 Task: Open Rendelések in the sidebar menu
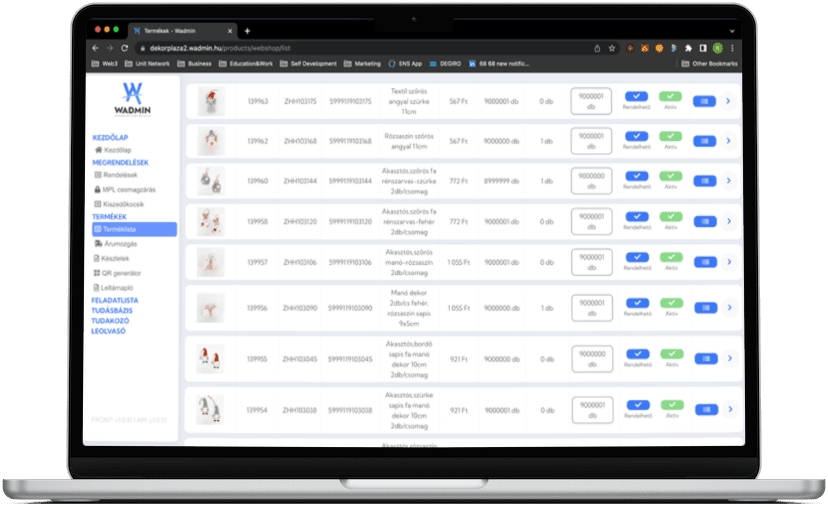120,175
